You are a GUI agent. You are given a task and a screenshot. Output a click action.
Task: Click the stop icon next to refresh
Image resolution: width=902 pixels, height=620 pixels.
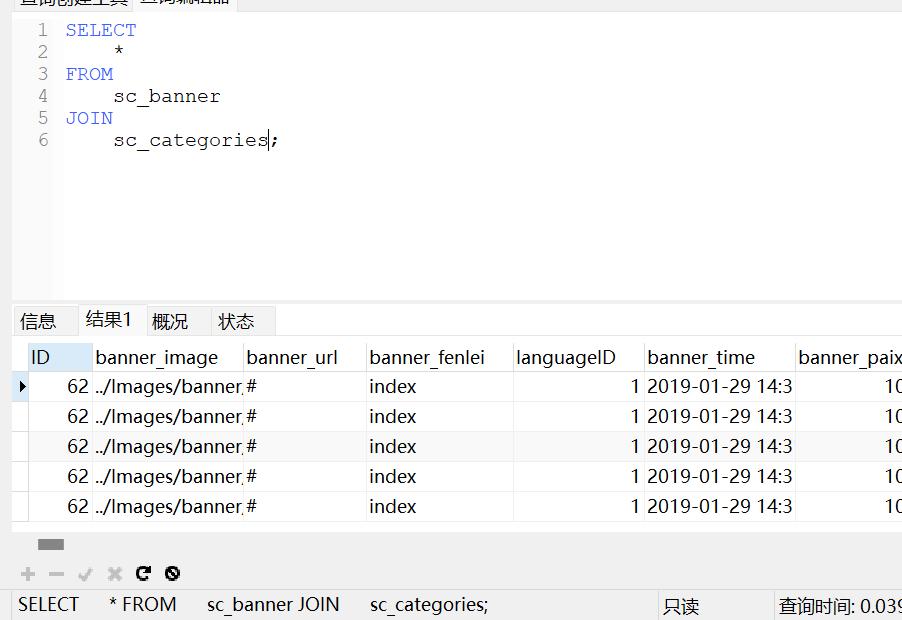tap(172, 574)
